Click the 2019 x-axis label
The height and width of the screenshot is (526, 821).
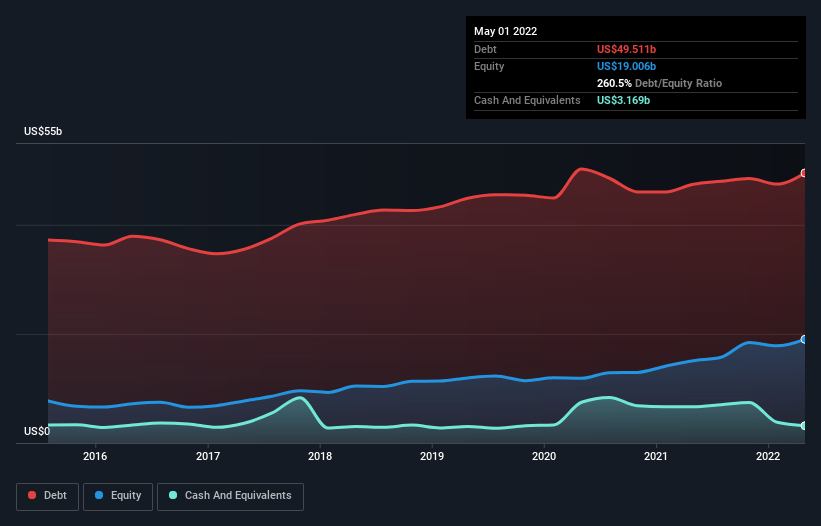click(432, 456)
